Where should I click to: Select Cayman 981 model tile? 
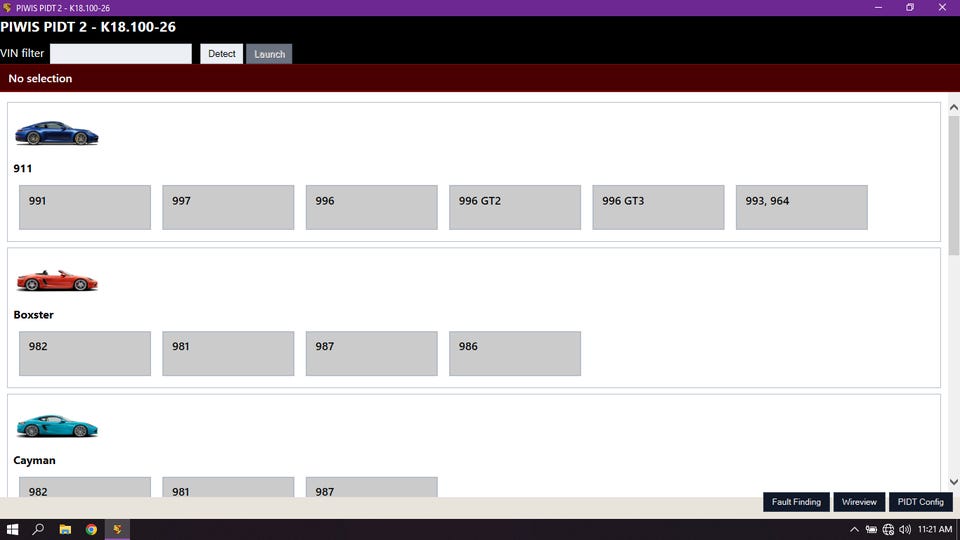point(228,487)
